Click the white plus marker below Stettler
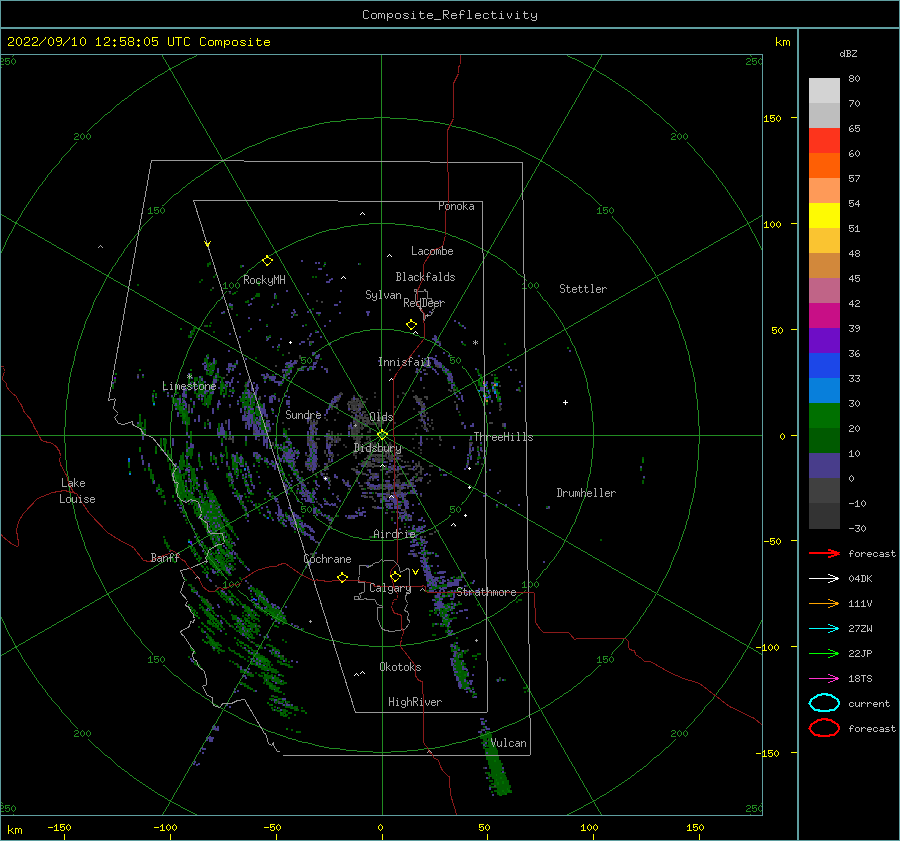Viewport: 900px width, 841px height. coord(565,402)
